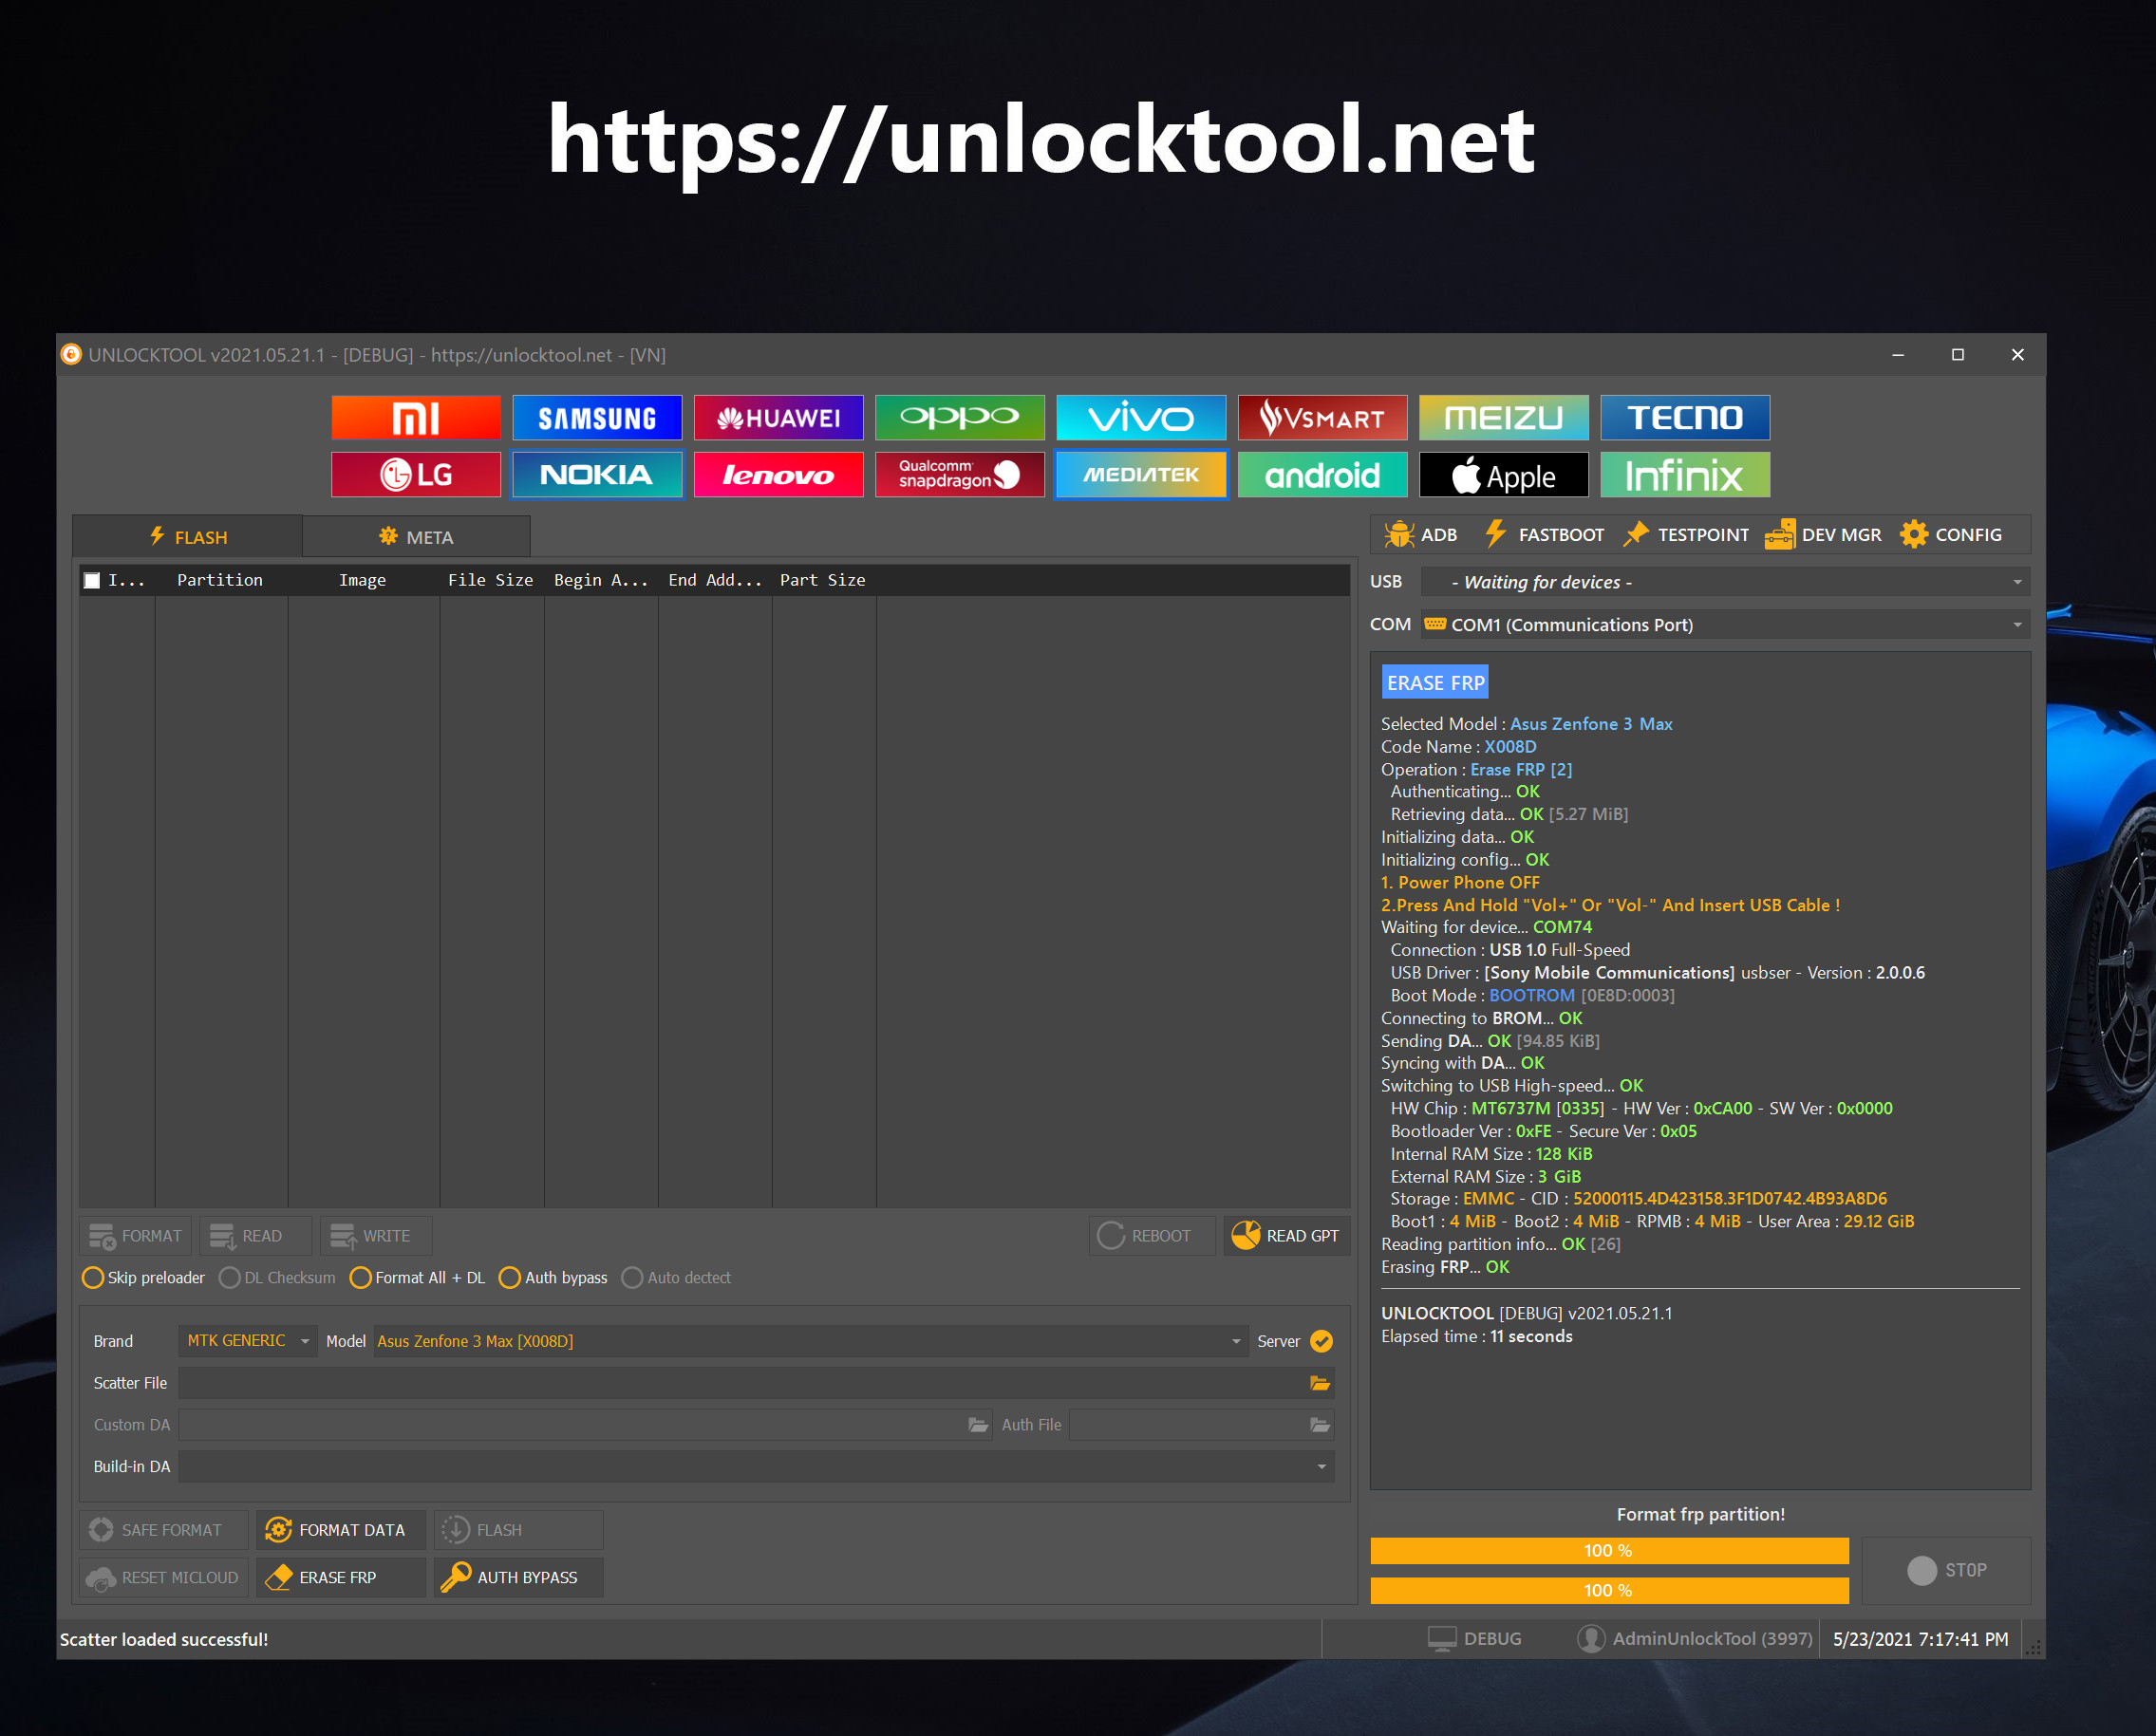Open the Qualcomm Snapdragon tile
2156x1736 pixels.
point(959,475)
